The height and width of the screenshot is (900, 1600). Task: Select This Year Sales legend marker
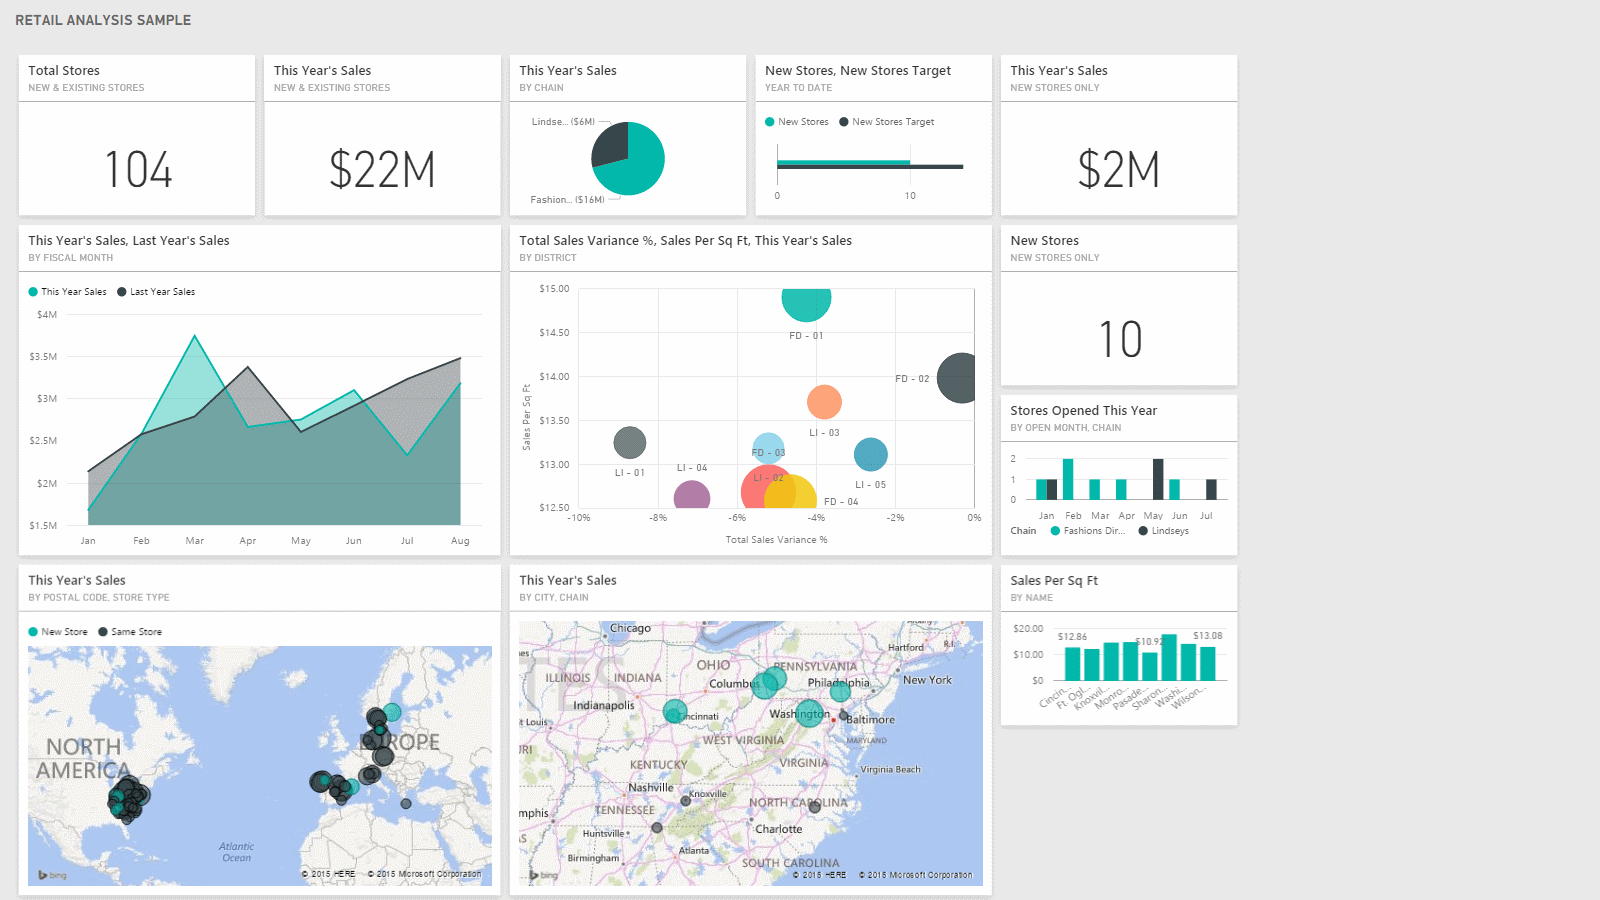(33, 292)
